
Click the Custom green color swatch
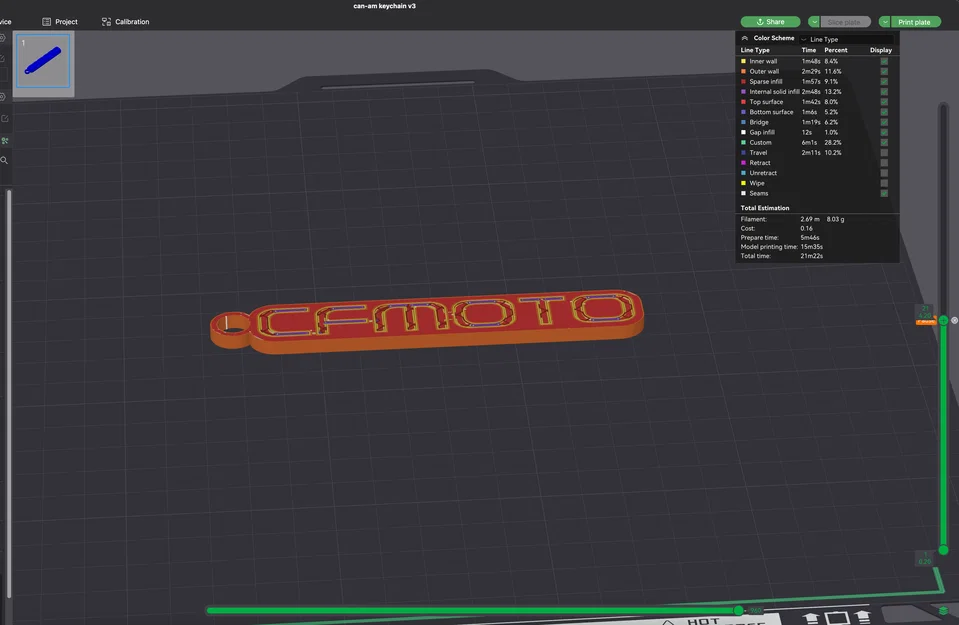[x=744, y=142]
